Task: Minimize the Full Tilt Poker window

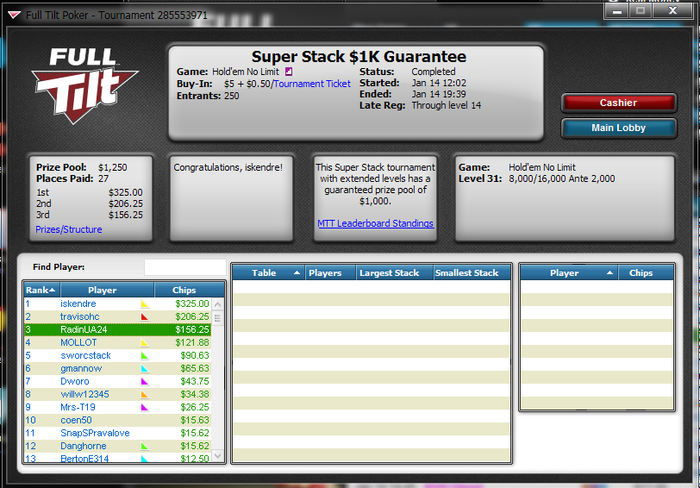Action: (617, 11)
